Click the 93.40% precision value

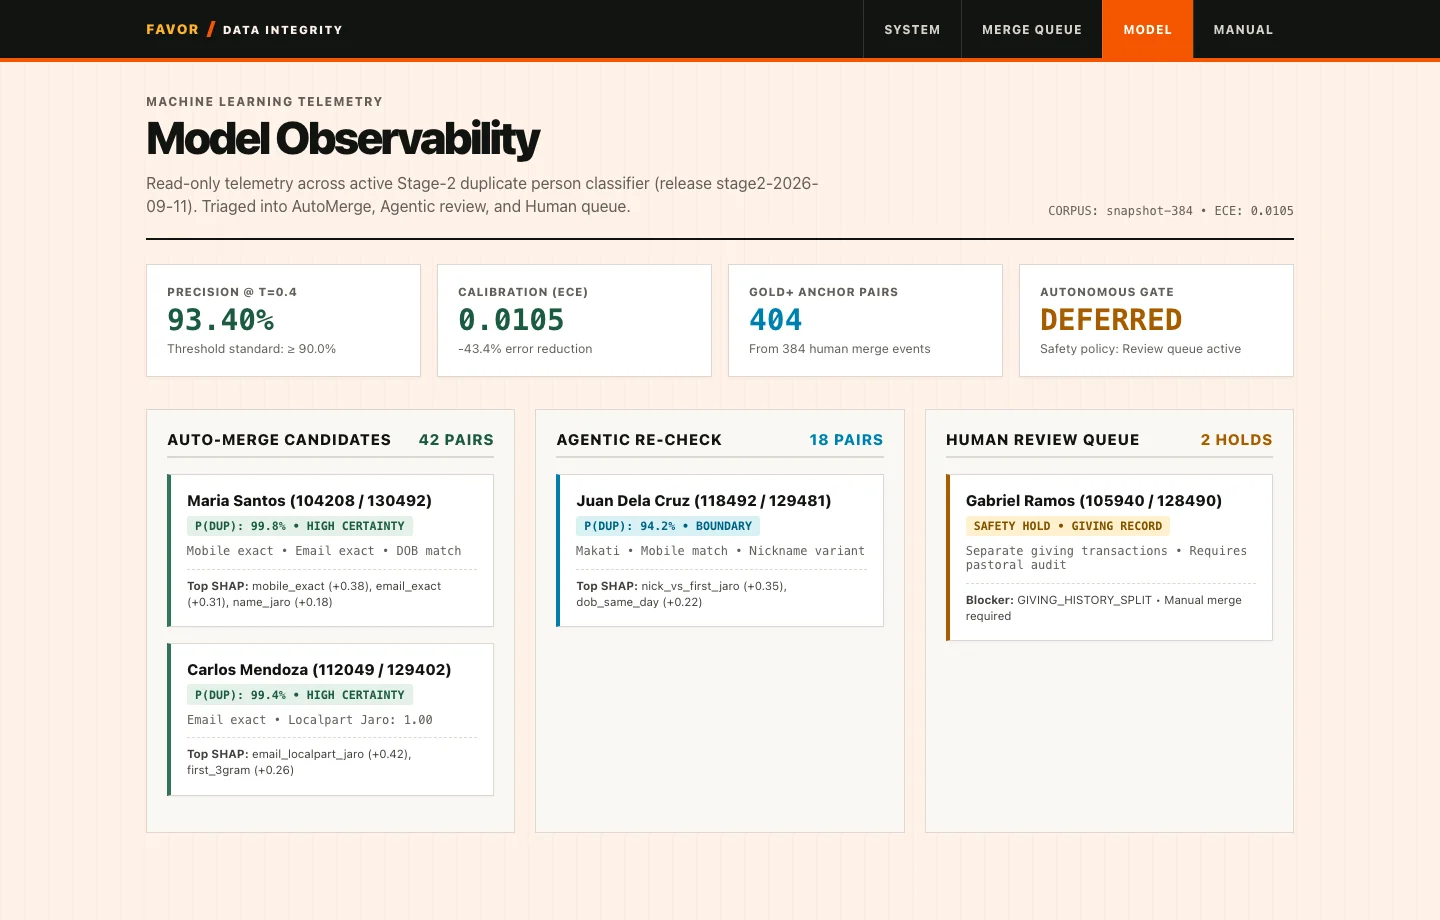221,320
